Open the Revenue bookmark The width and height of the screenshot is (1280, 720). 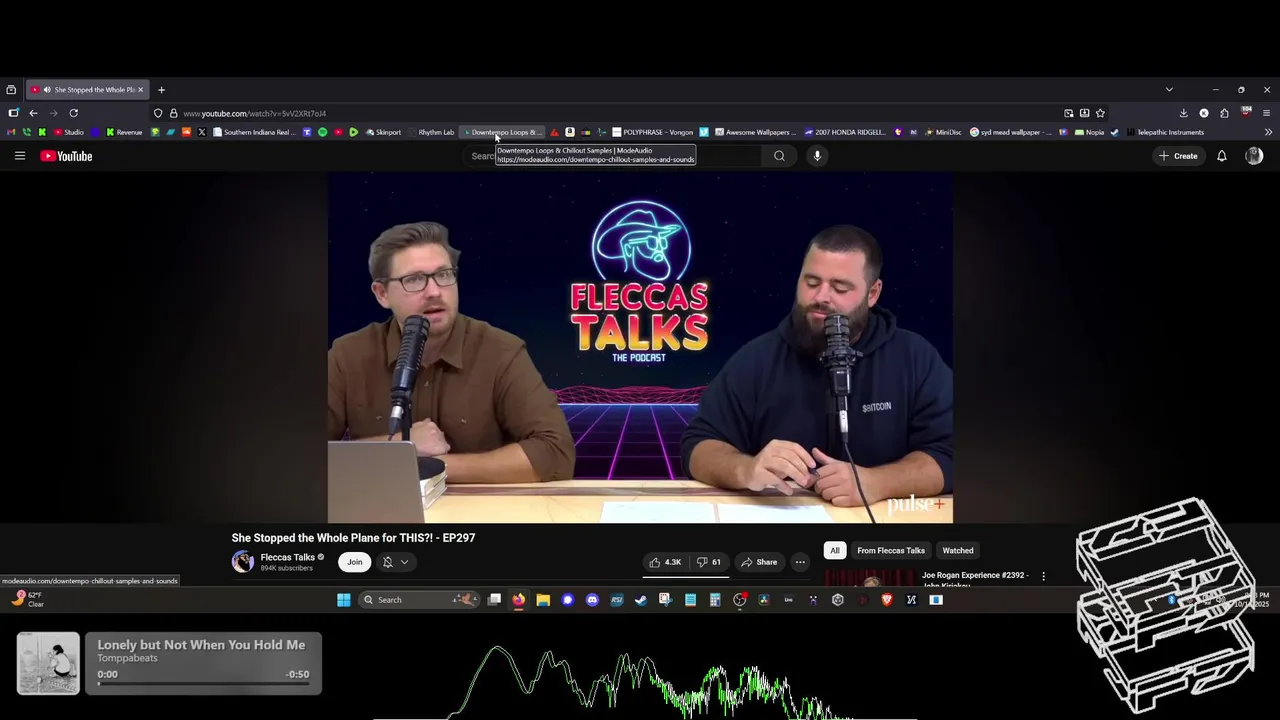pyautogui.click(x=124, y=132)
